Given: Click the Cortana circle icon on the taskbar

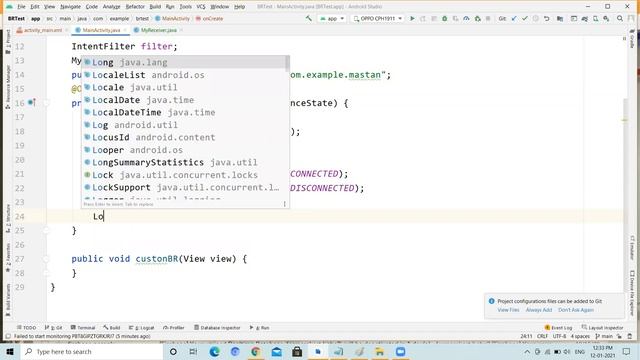Looking at the screenshot, I should [x=173, y=351].
